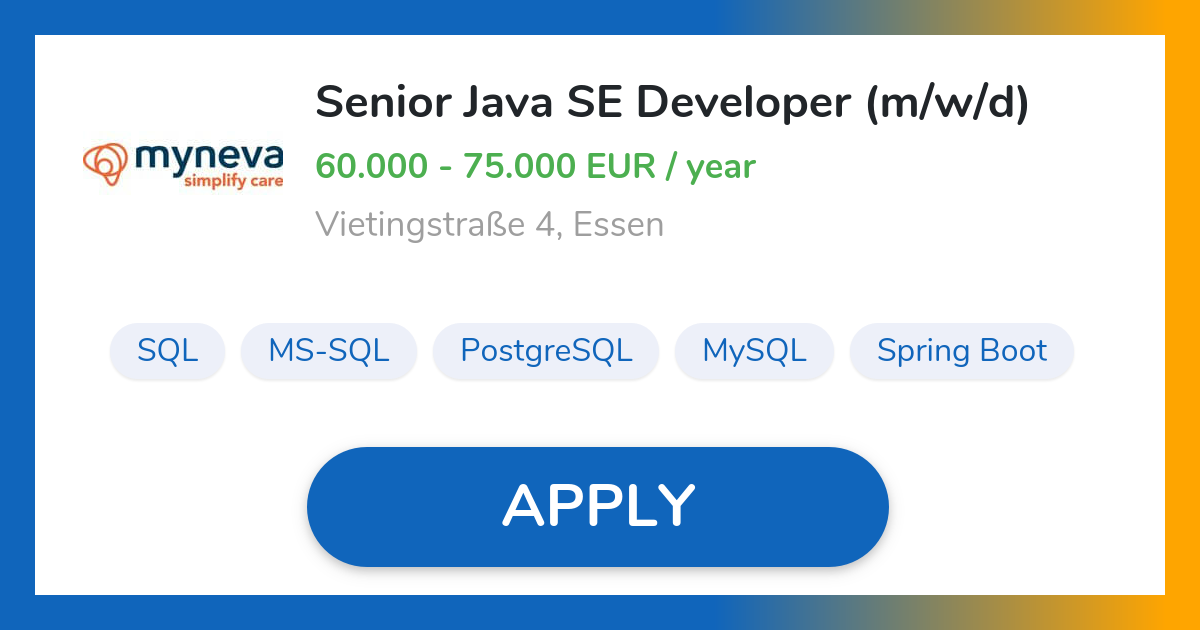
Task: Click the PostgreSQL skill tag
Action: point(545,351)
